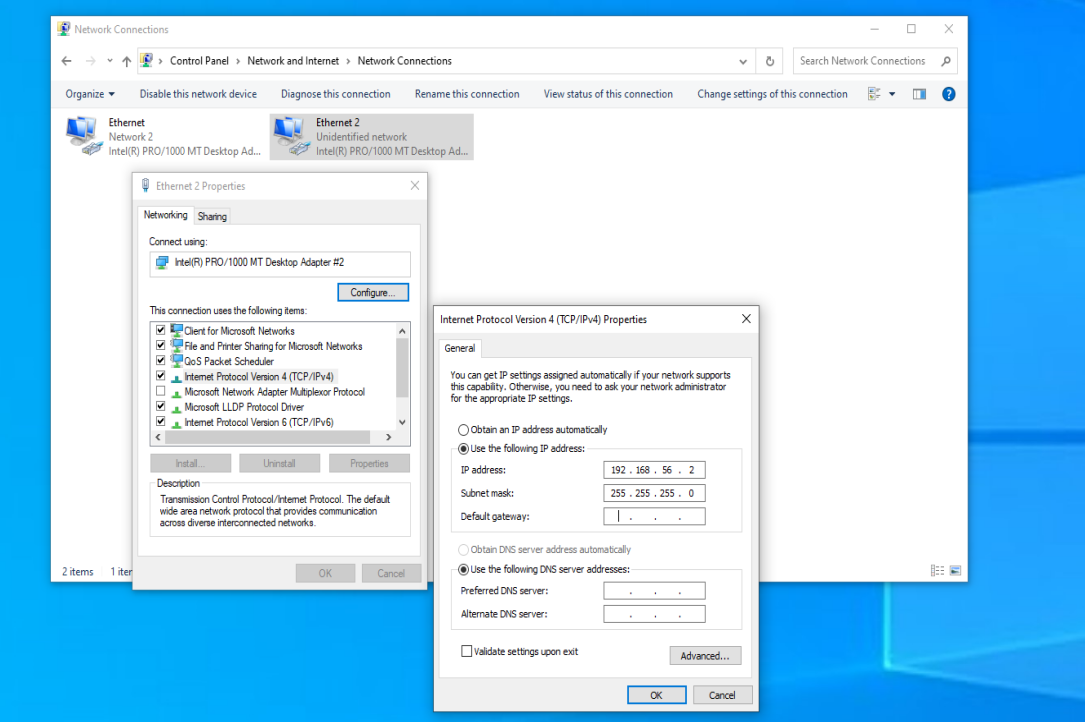
Task: Uncheck Microsoft Network Adapter Multiplexor Protocol
Action: (160, 391)
